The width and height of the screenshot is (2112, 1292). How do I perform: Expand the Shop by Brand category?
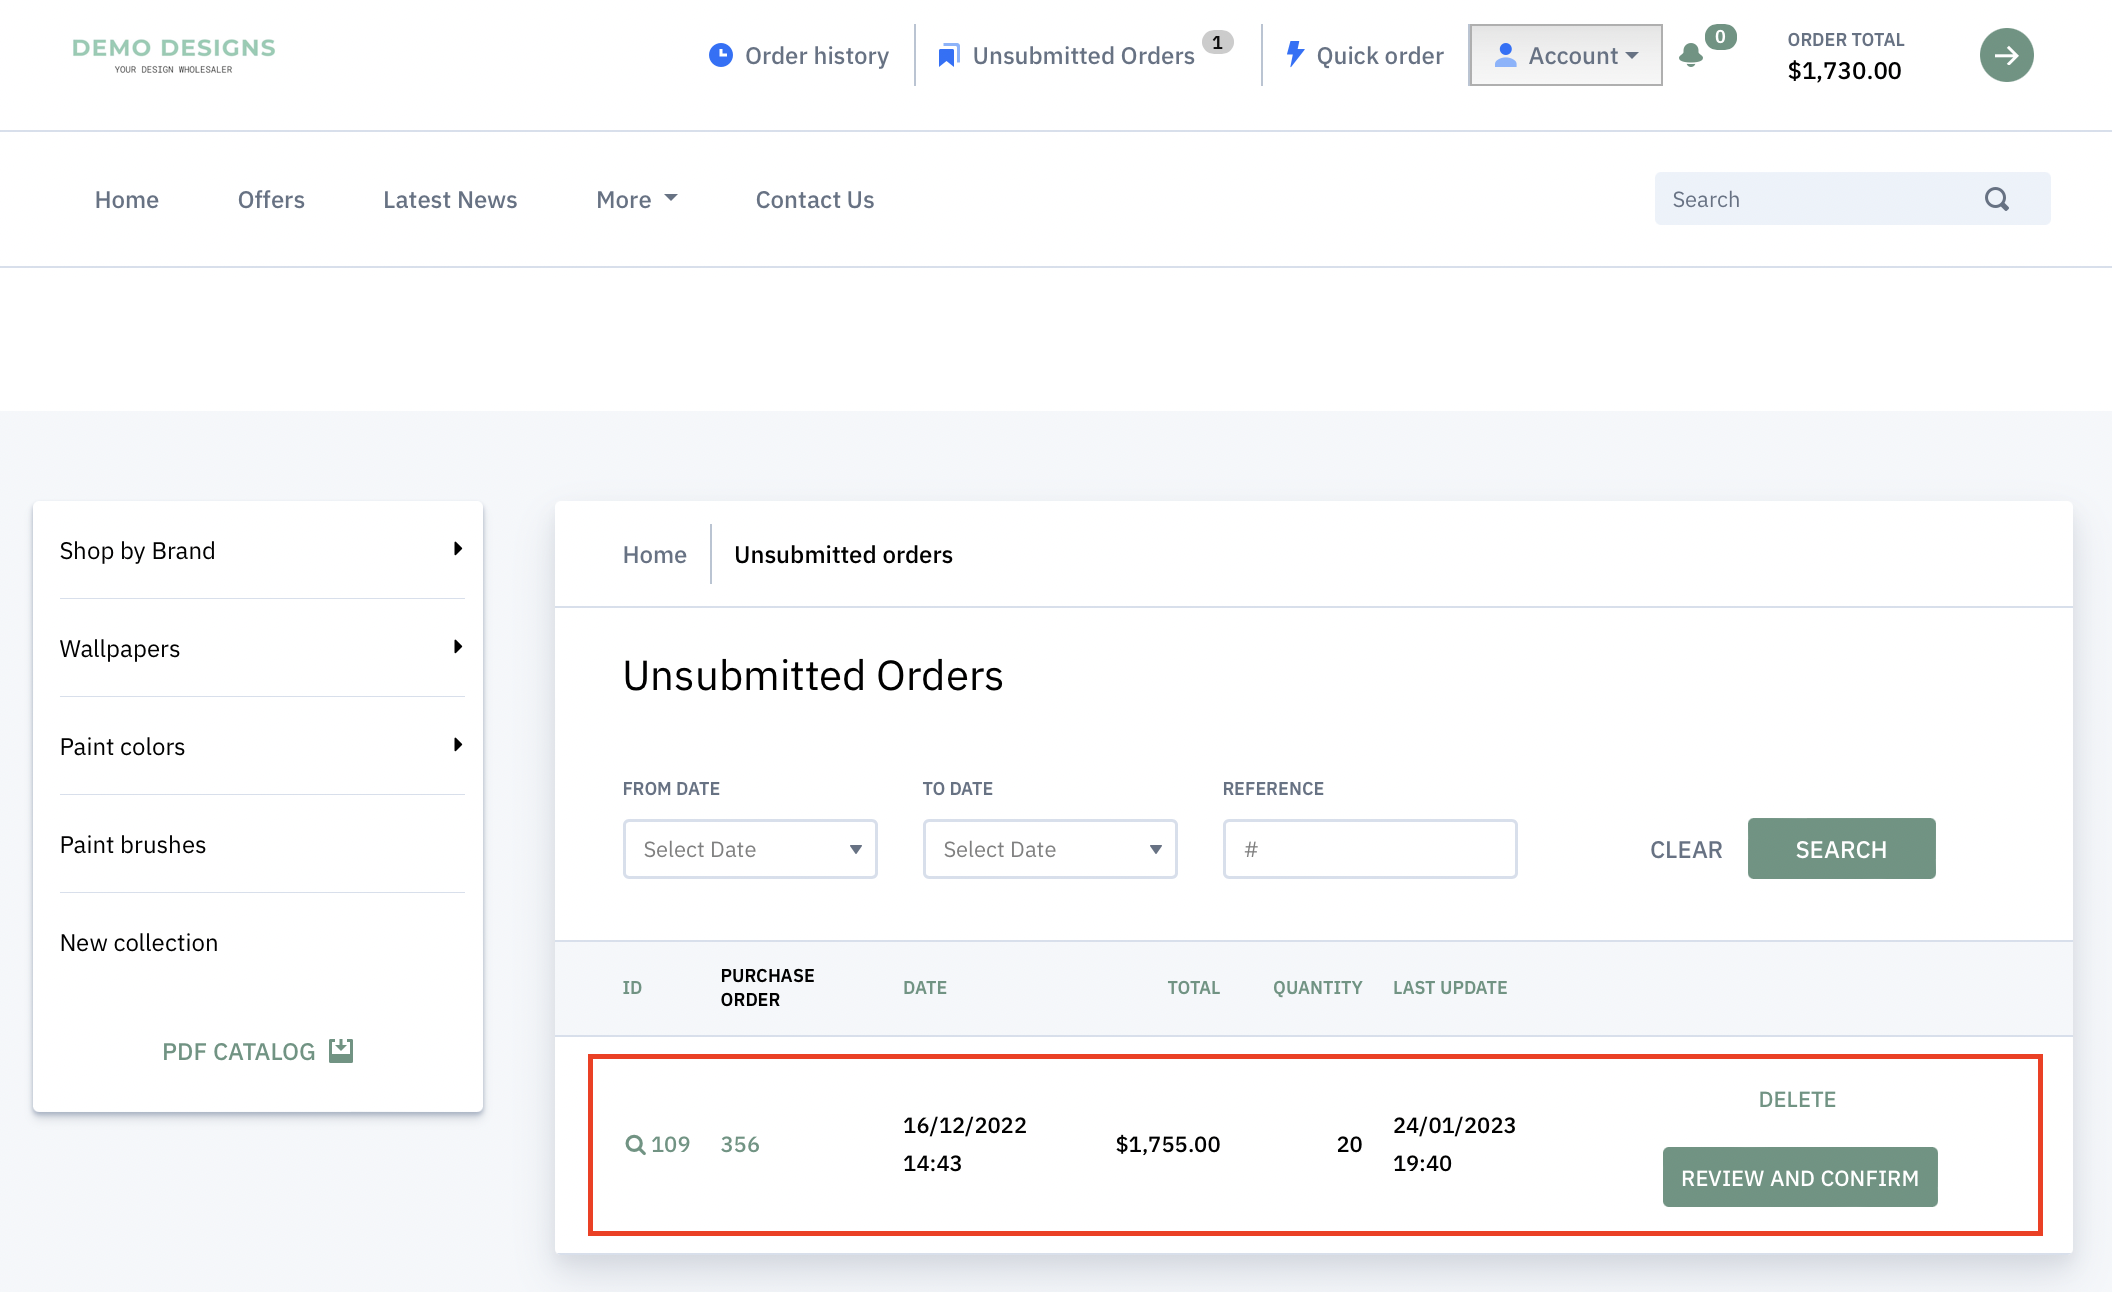pos(259,550)
